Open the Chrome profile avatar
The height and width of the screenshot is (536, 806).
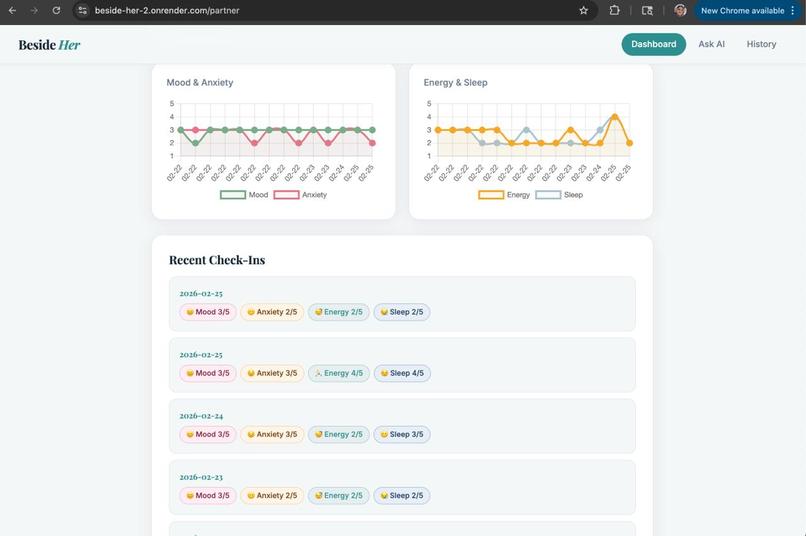[x=680, y=10]
